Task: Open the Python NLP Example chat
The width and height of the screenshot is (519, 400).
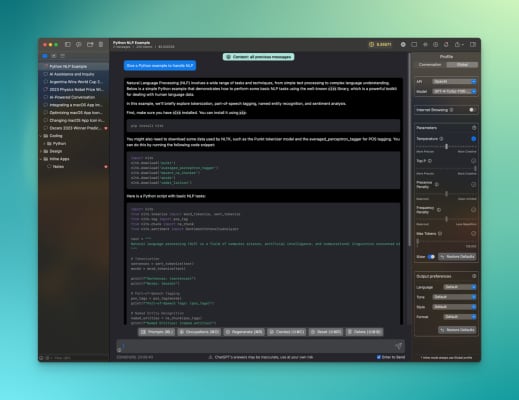Action: pos(74,66)
